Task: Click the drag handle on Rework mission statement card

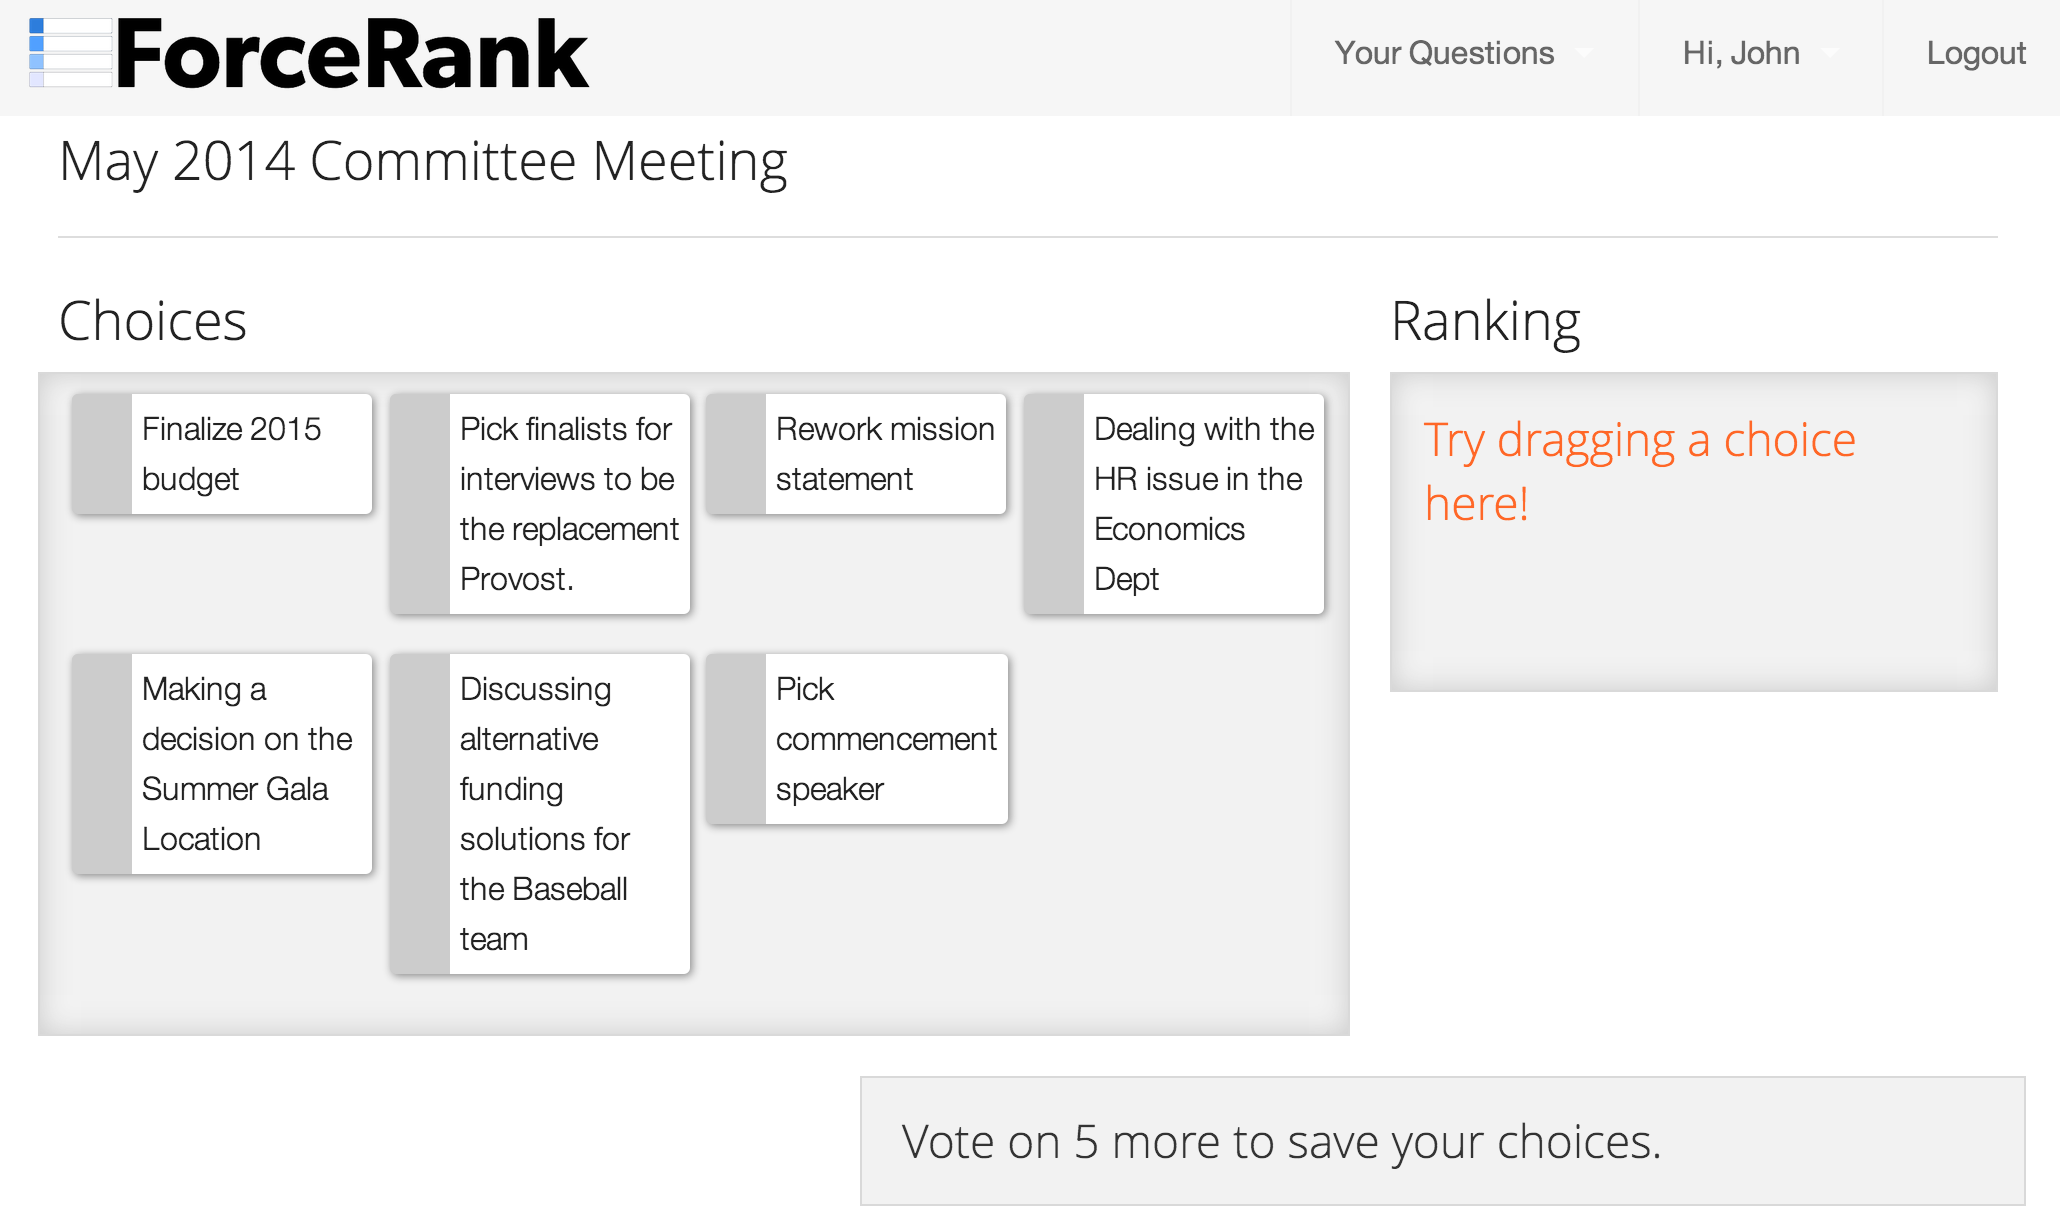Action: 736,454
